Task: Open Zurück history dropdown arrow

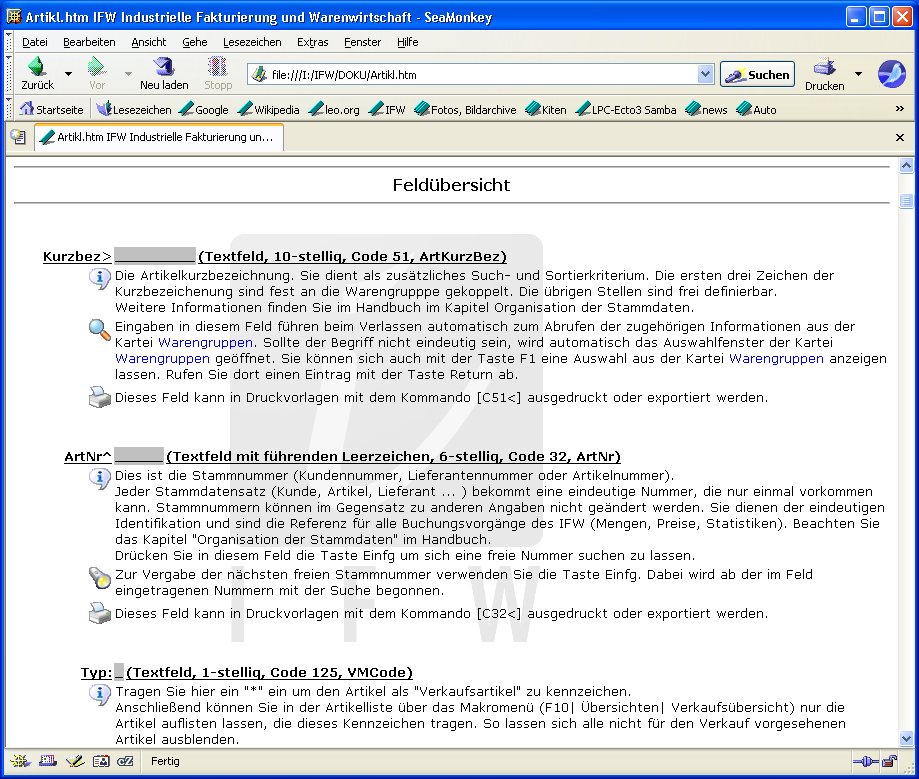Action: tap(68, 74)
